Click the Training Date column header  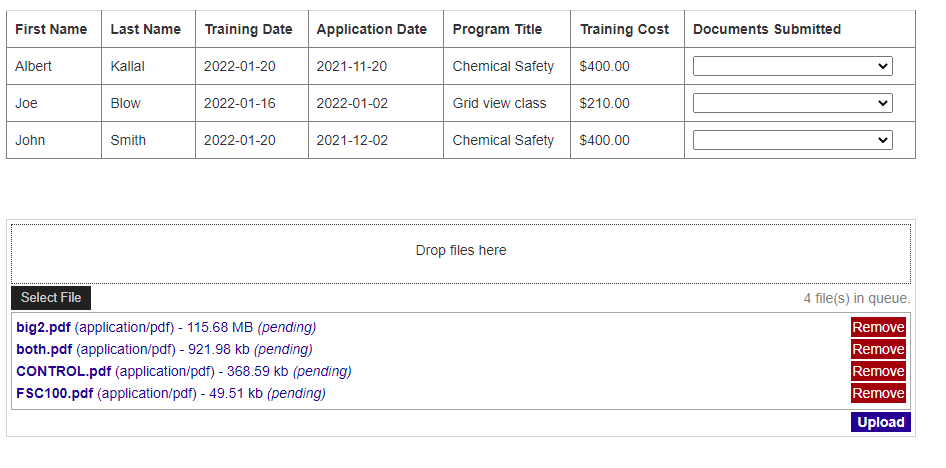click(248, 29)
